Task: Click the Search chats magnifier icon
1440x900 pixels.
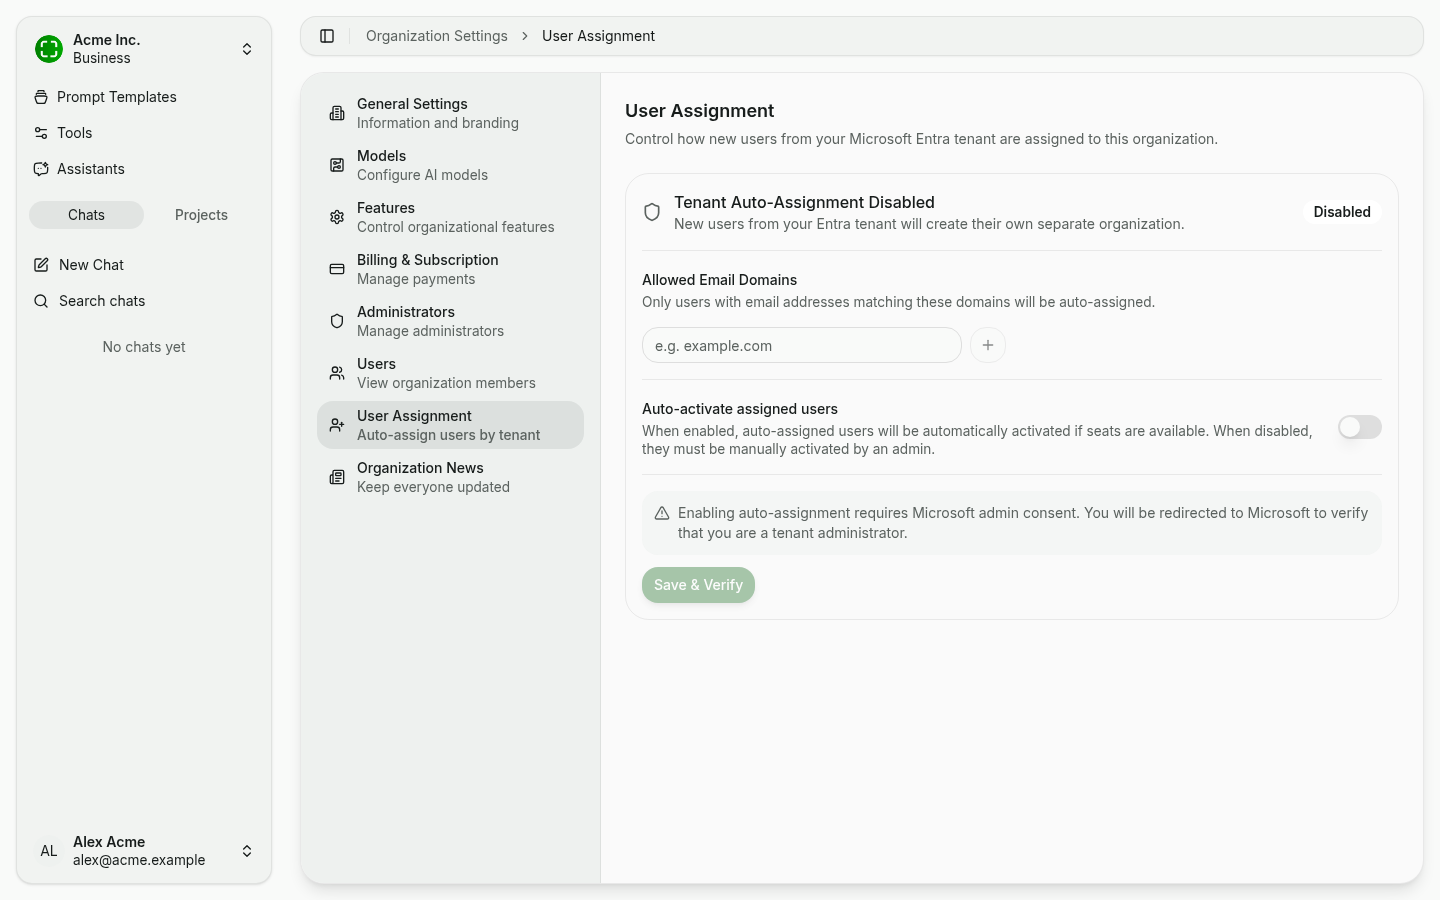Action: click(41, 301)
